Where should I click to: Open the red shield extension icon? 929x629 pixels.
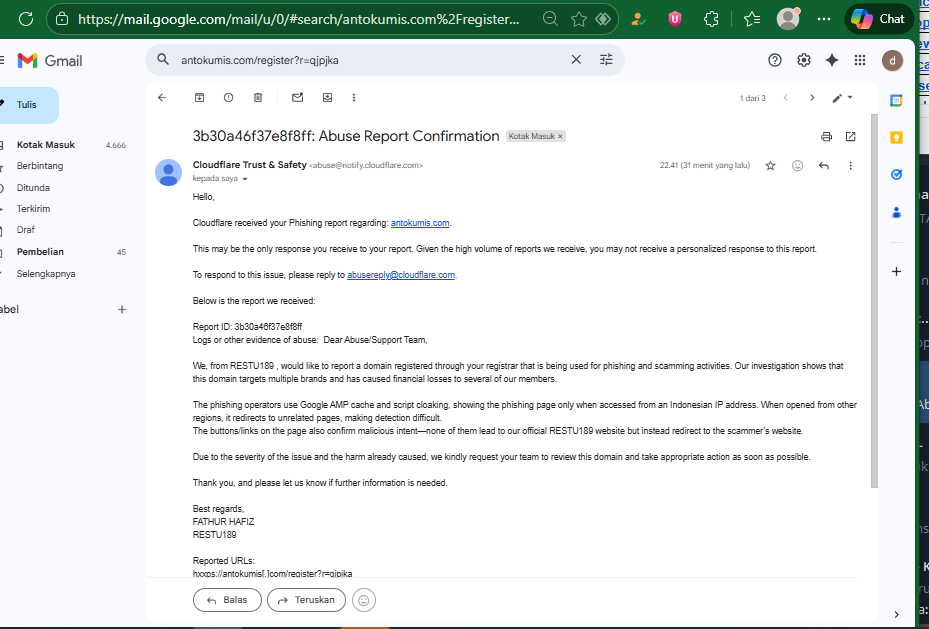674,19
